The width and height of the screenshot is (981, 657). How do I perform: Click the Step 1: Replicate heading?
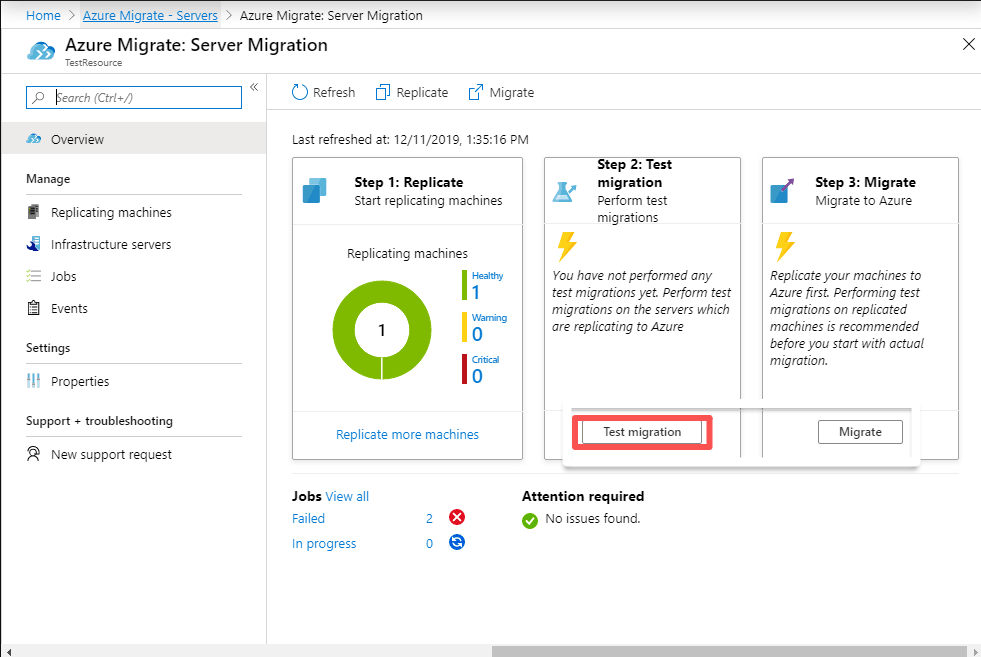click(409, 182)
